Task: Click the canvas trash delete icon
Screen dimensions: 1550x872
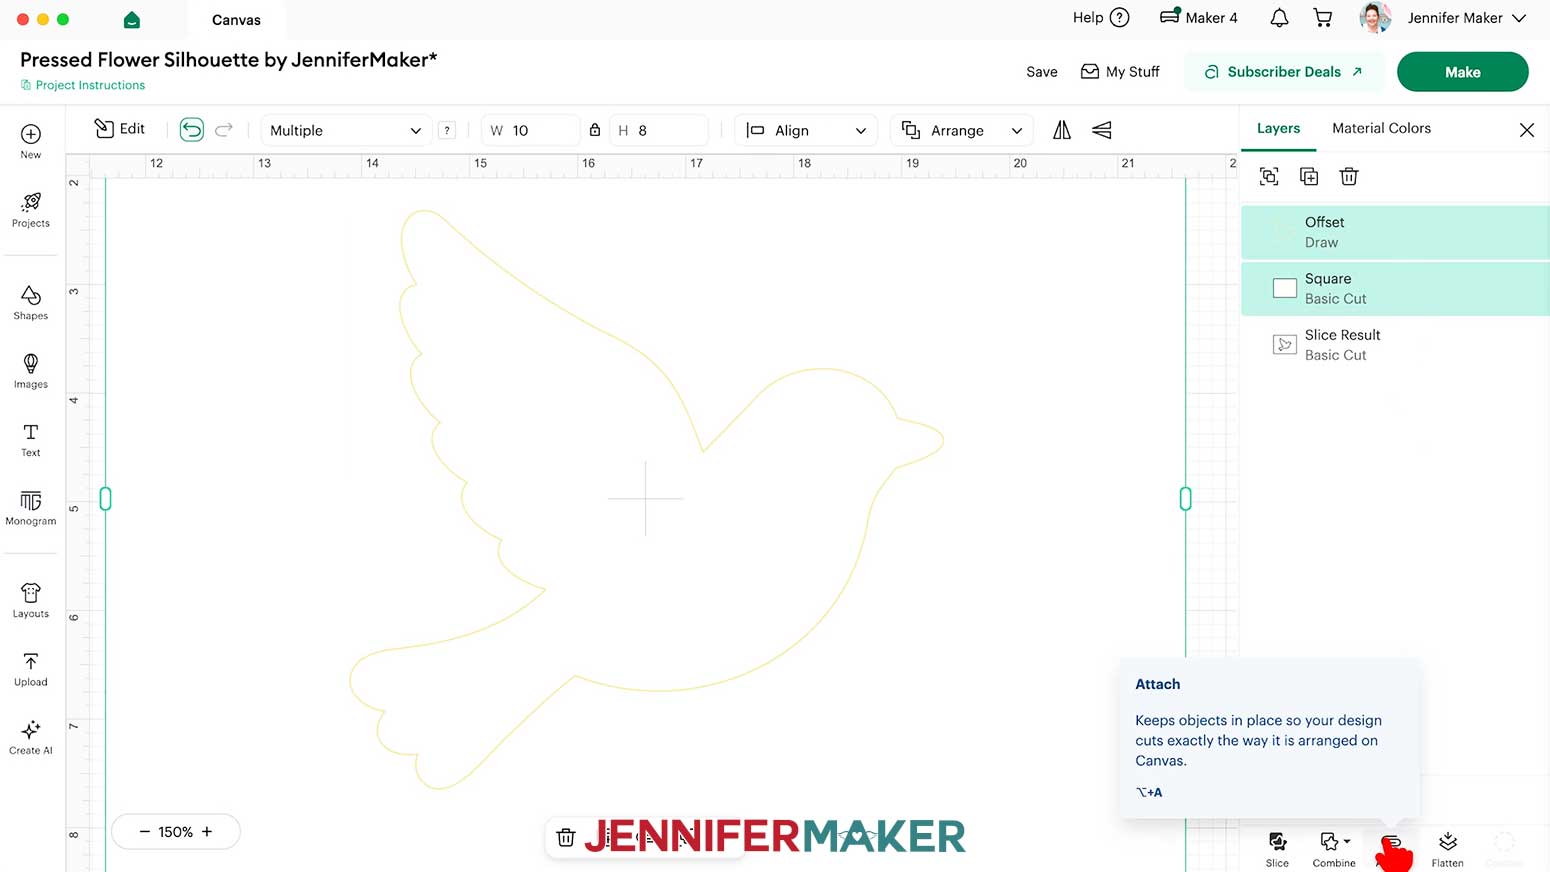Action: click(566, 837)
